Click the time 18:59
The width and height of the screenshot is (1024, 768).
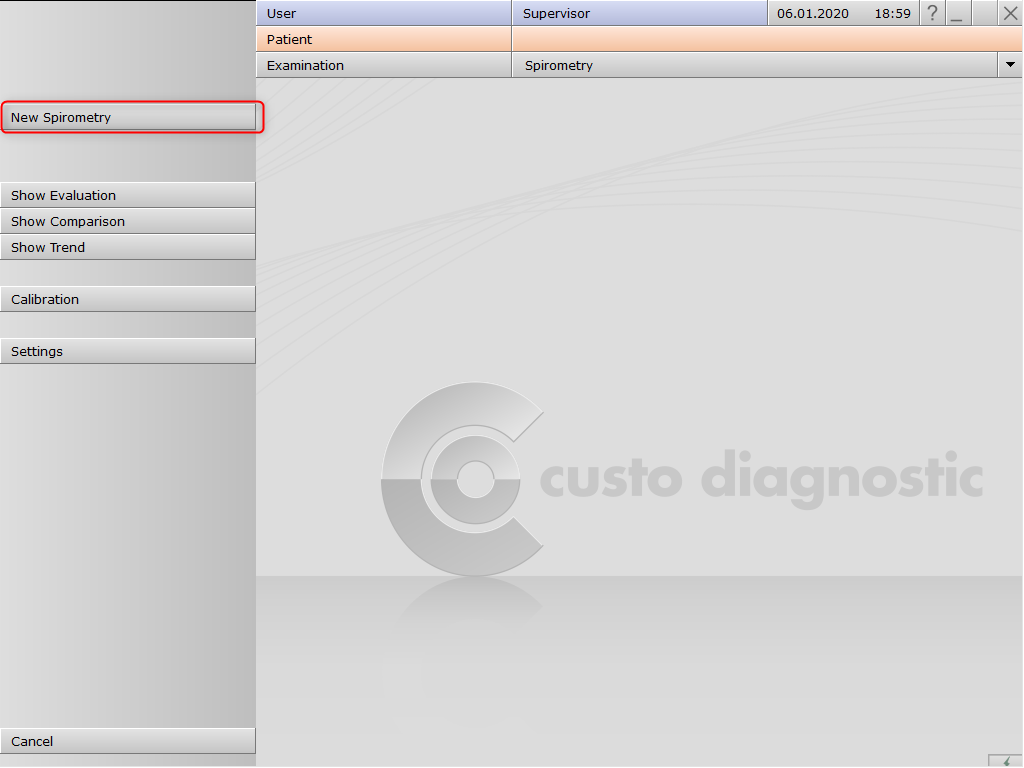pyautogui.click(x=893, y=14)
